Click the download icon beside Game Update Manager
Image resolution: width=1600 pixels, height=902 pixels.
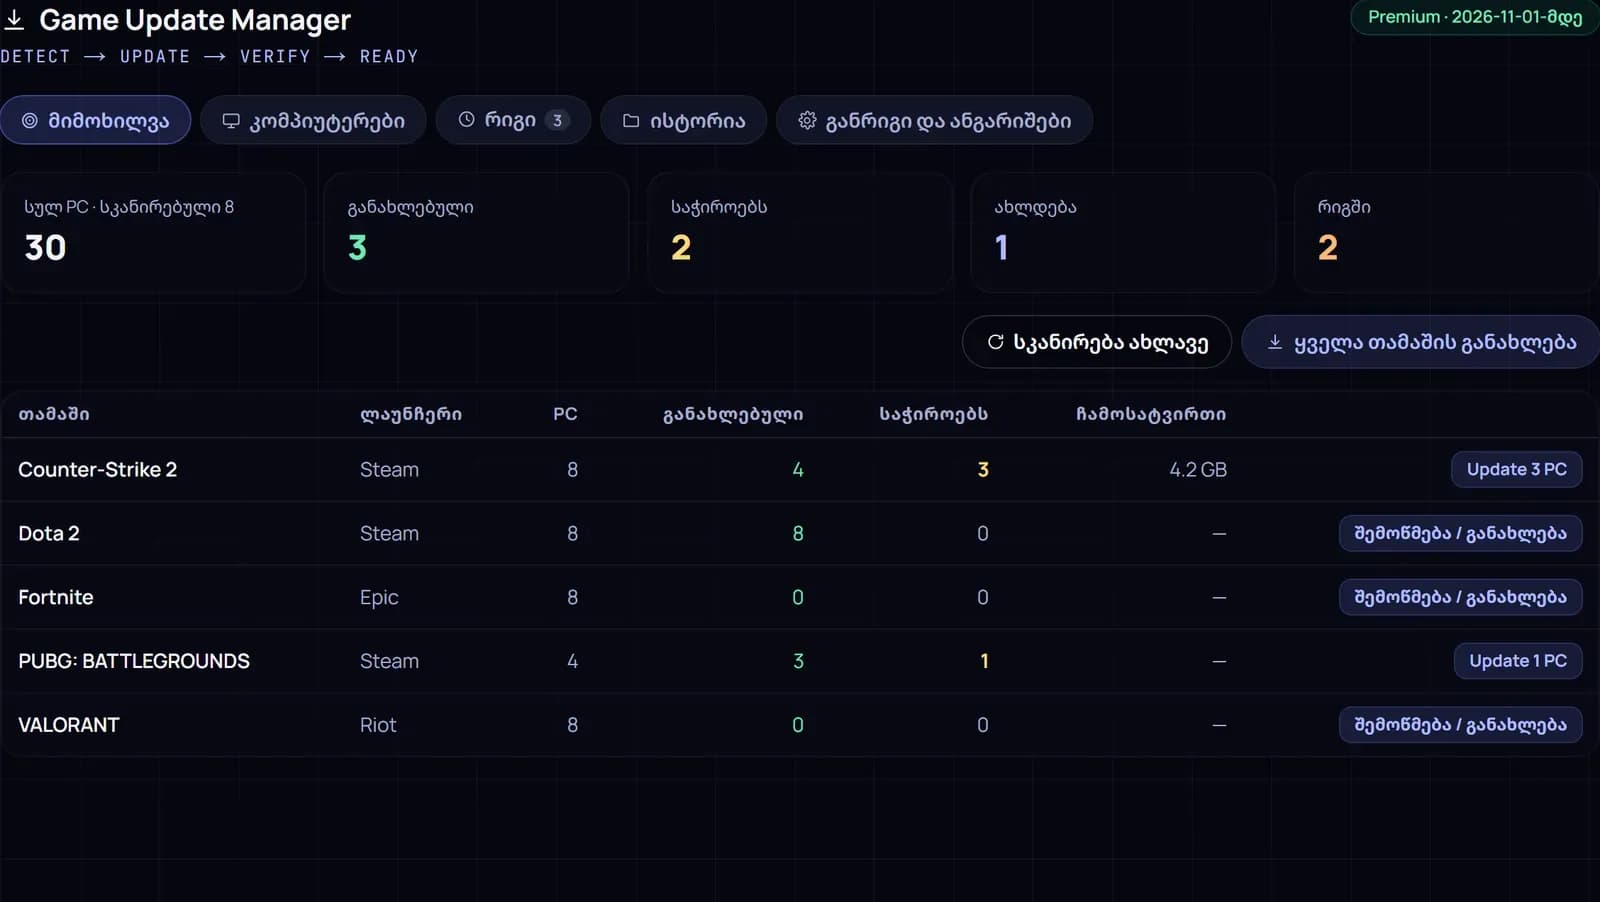[x=15, y=20]
